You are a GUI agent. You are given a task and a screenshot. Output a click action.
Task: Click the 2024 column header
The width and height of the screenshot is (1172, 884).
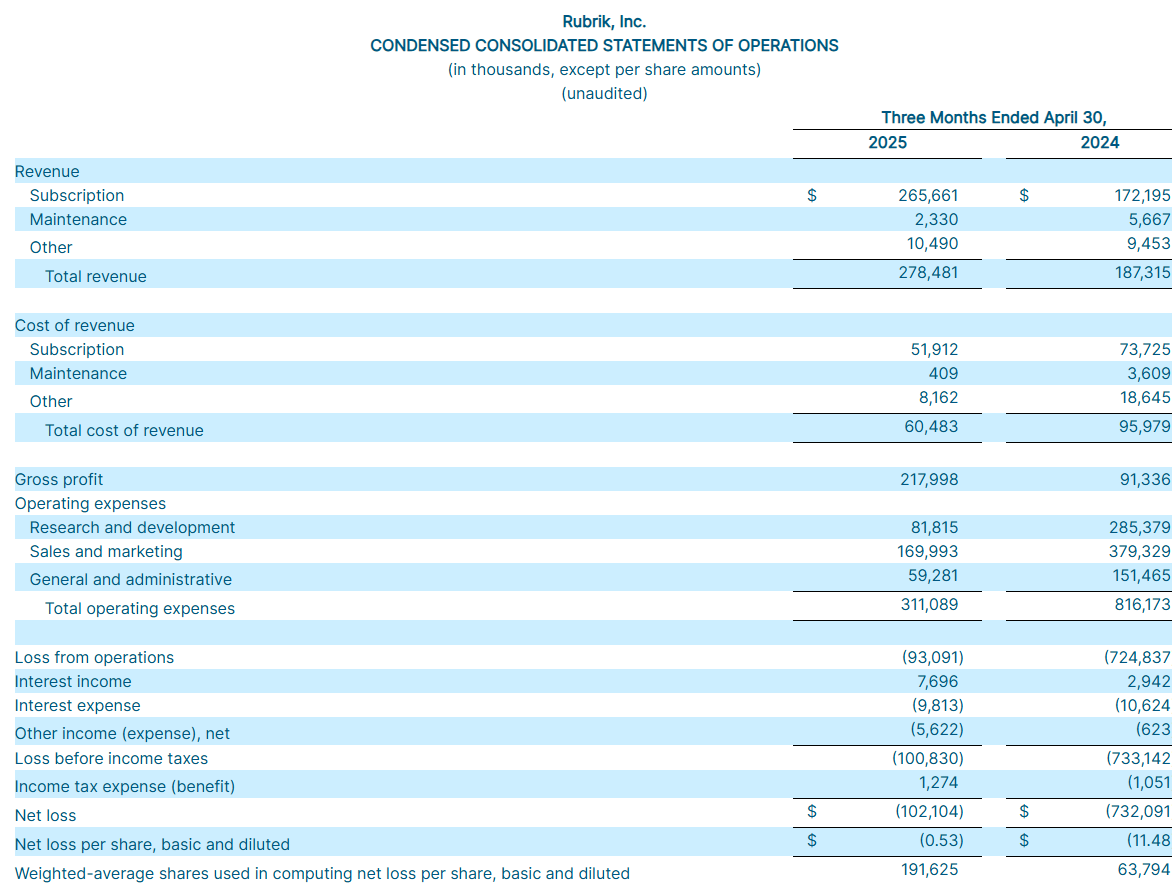coord(1099,143)
